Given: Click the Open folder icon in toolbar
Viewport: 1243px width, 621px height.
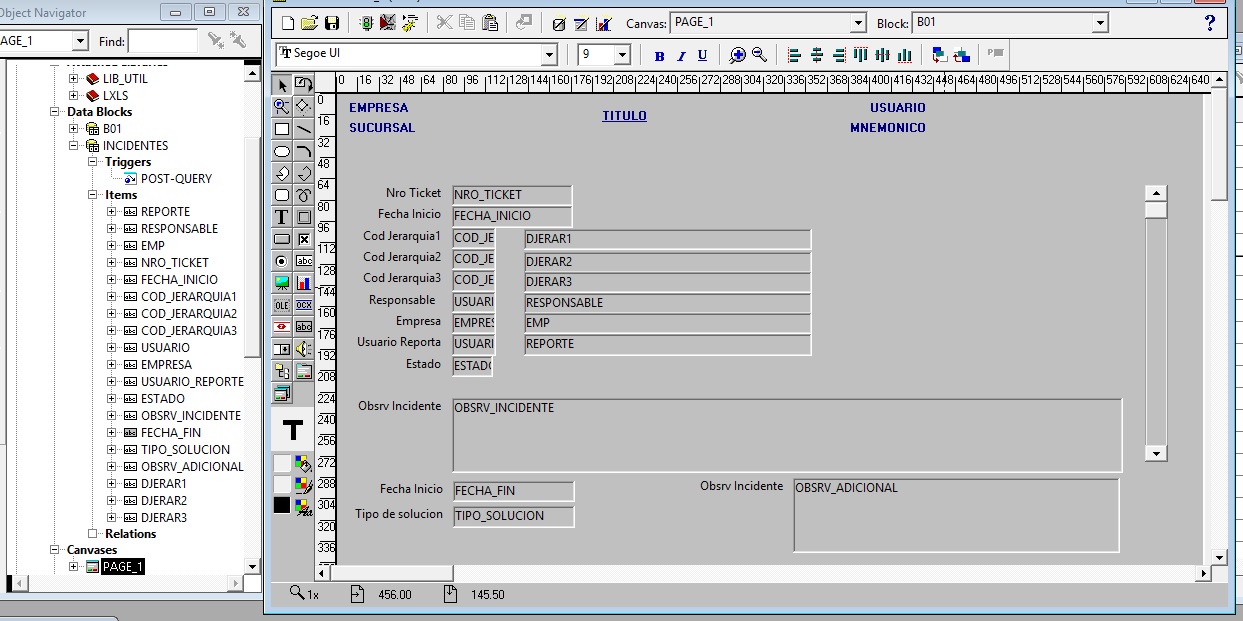Looking at the screenshot, I should coord(310,23).
